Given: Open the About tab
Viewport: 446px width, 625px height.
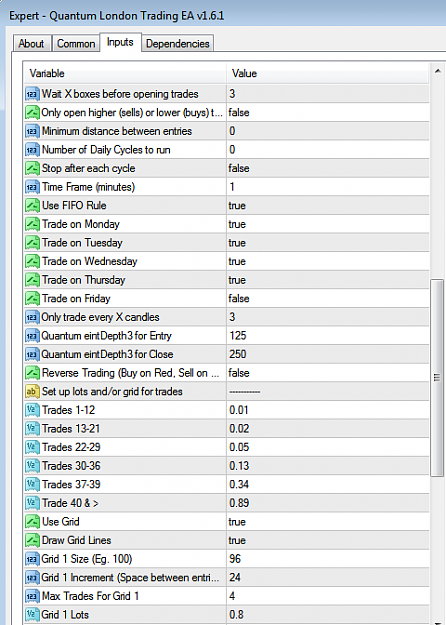Looking at the screenshot, I should (x=31, y=43).
